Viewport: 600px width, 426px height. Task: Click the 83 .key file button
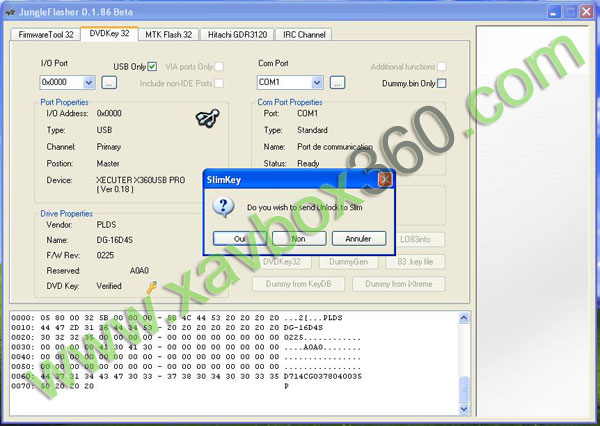(416, 262)
